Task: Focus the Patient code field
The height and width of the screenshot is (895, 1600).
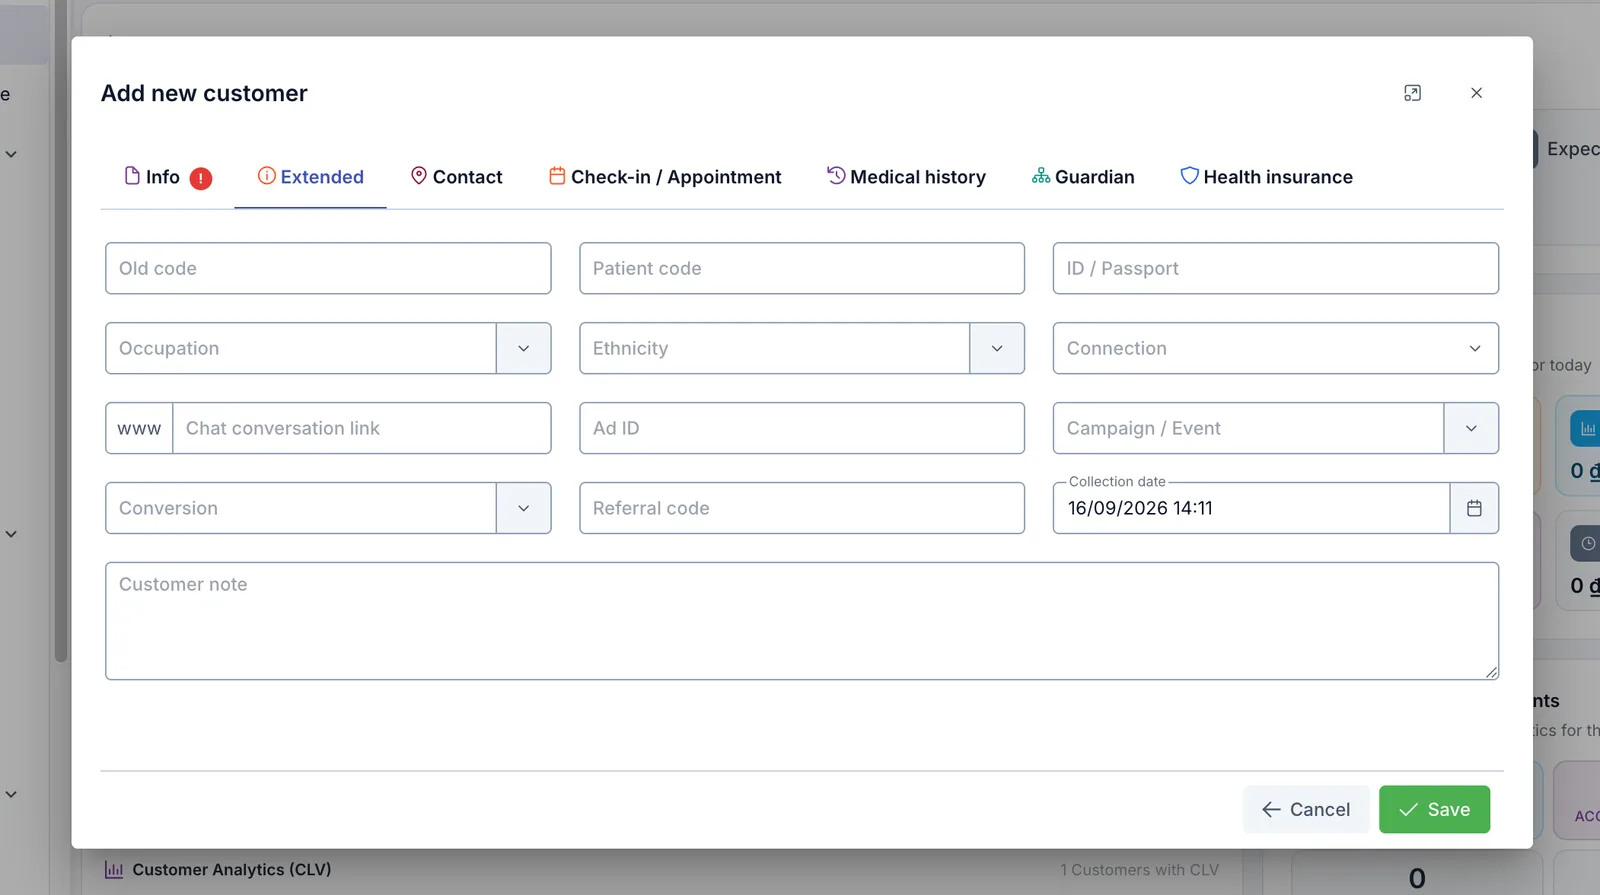Action: pyautogui.click(x=802, y=268)
